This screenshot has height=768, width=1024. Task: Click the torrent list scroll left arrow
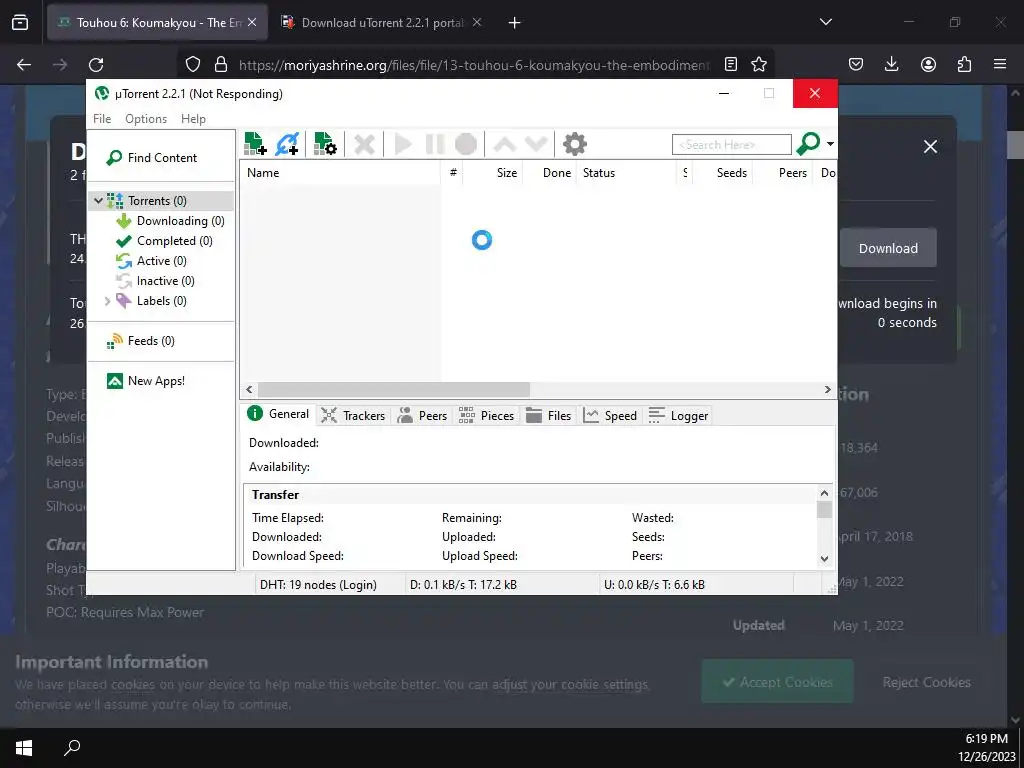(249, 390)
